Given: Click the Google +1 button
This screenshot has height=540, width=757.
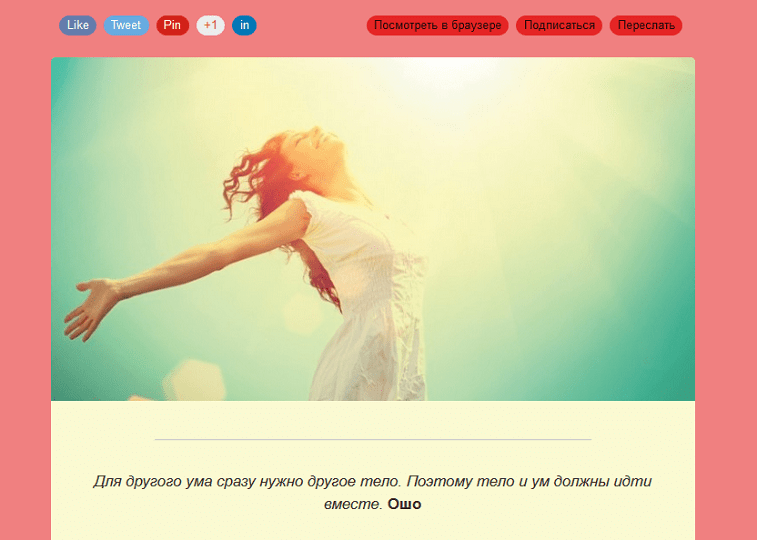Looking at the screenshot, I should pyautogui.click(x=210, y=25).
